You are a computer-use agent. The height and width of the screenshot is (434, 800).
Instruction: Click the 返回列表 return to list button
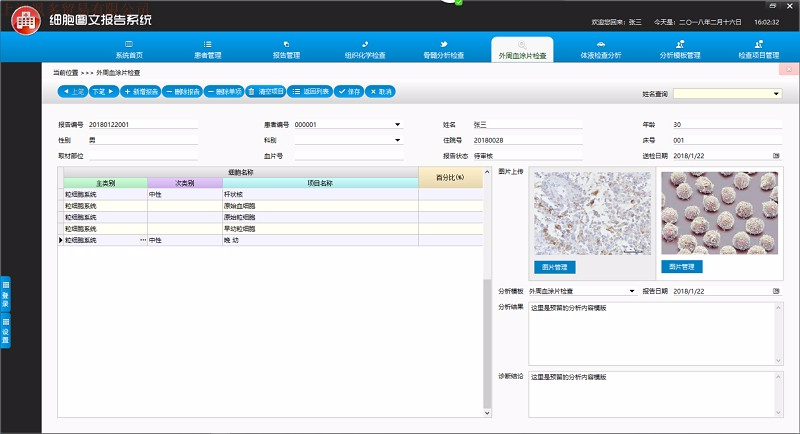tap(310, 92)
